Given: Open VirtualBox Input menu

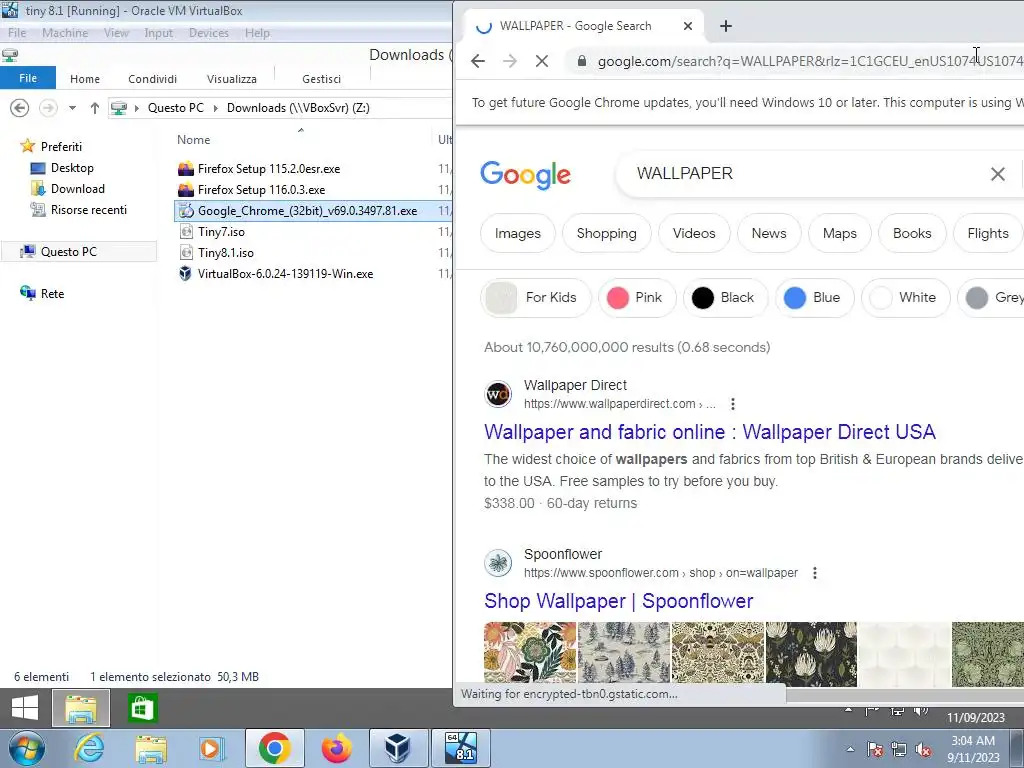Looking at the screenshot, I should point(159,33).
